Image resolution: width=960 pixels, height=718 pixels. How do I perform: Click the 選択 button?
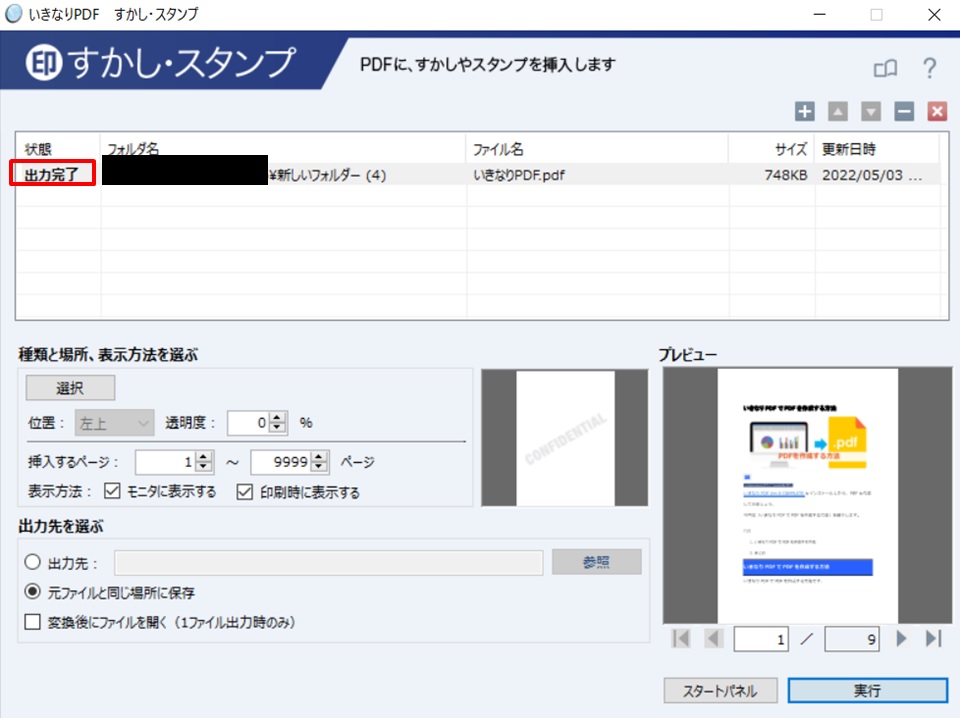(x=70, y=387)
